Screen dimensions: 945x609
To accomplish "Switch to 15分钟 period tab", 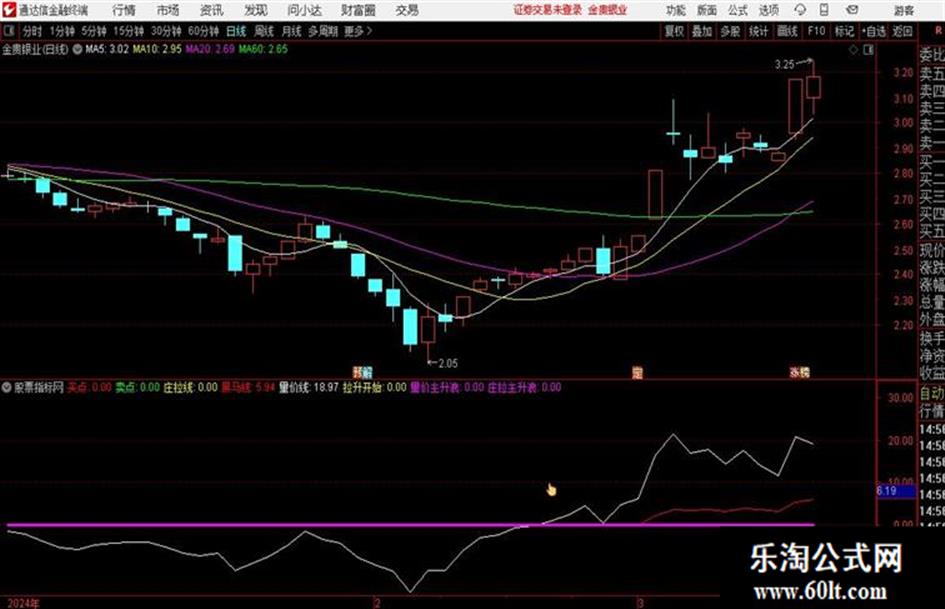I will point(129,31).
